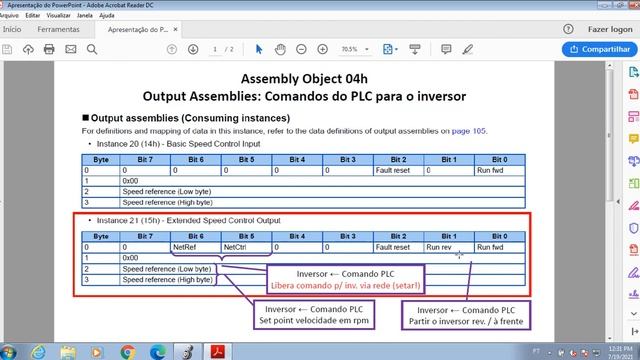
Task: Open Compress PDF tool in sidebar
Action: point(633,250)
